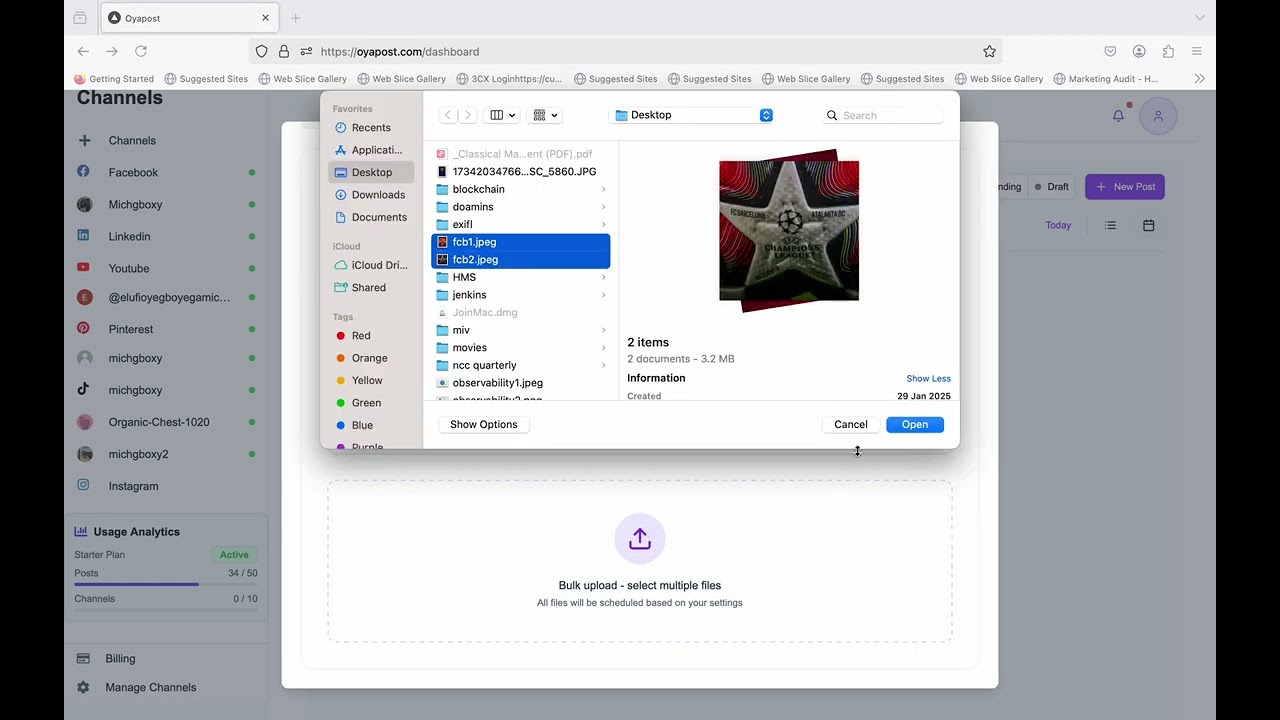Open Firefox extensions puzzle icon
This screenshot has width=1280, height=720.
pyautogui.click(x=1168, y=51)
